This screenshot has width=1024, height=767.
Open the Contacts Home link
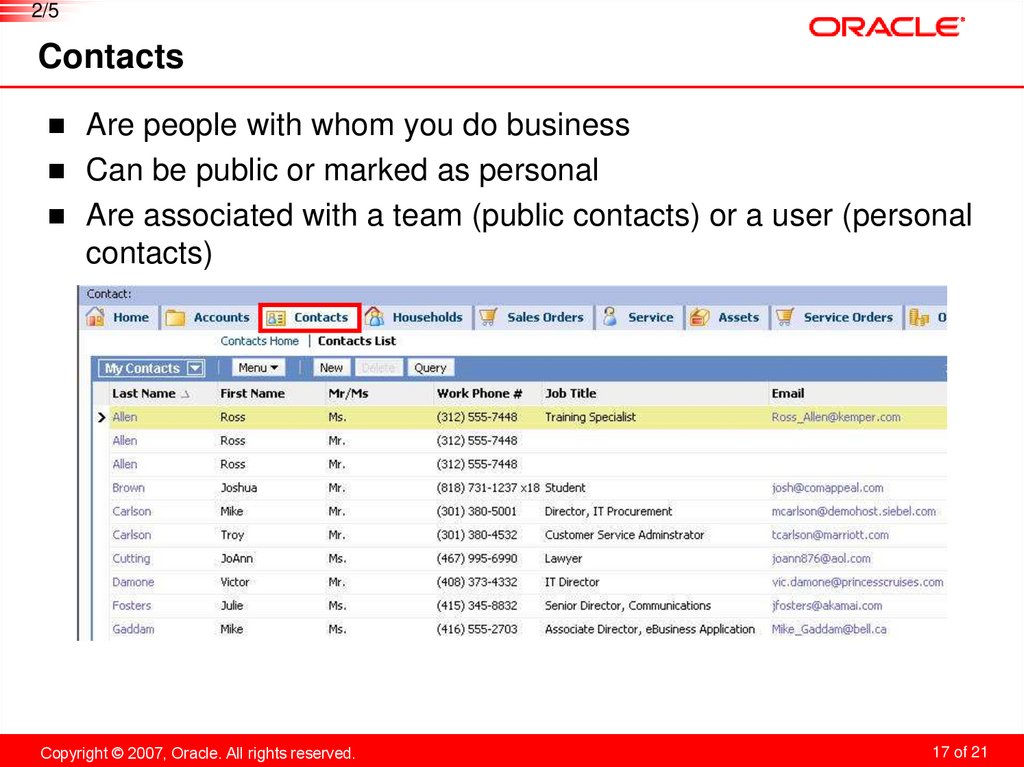(x=259, y=341)
